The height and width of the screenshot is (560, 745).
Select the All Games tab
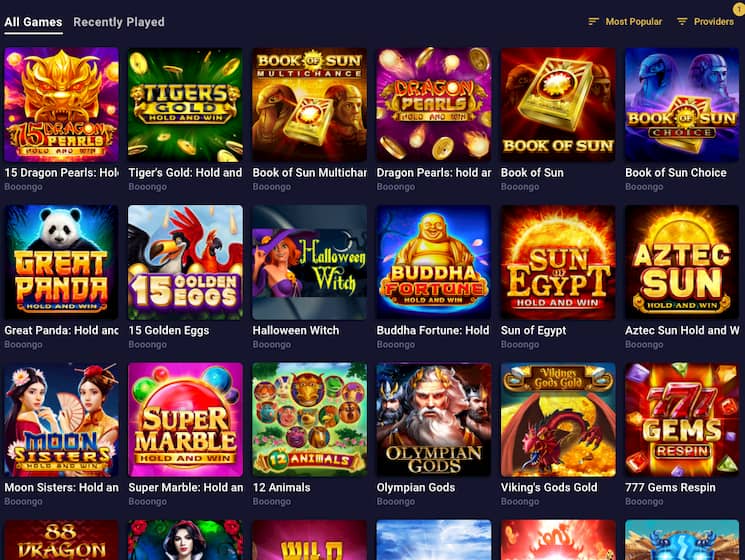(33, 22)
